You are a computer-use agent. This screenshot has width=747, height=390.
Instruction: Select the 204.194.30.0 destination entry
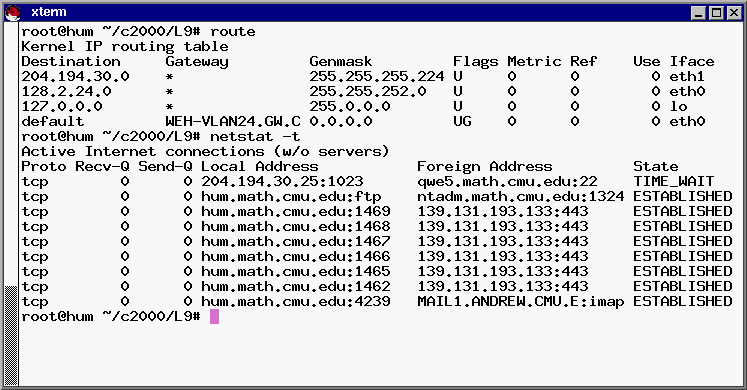[75, 76]
